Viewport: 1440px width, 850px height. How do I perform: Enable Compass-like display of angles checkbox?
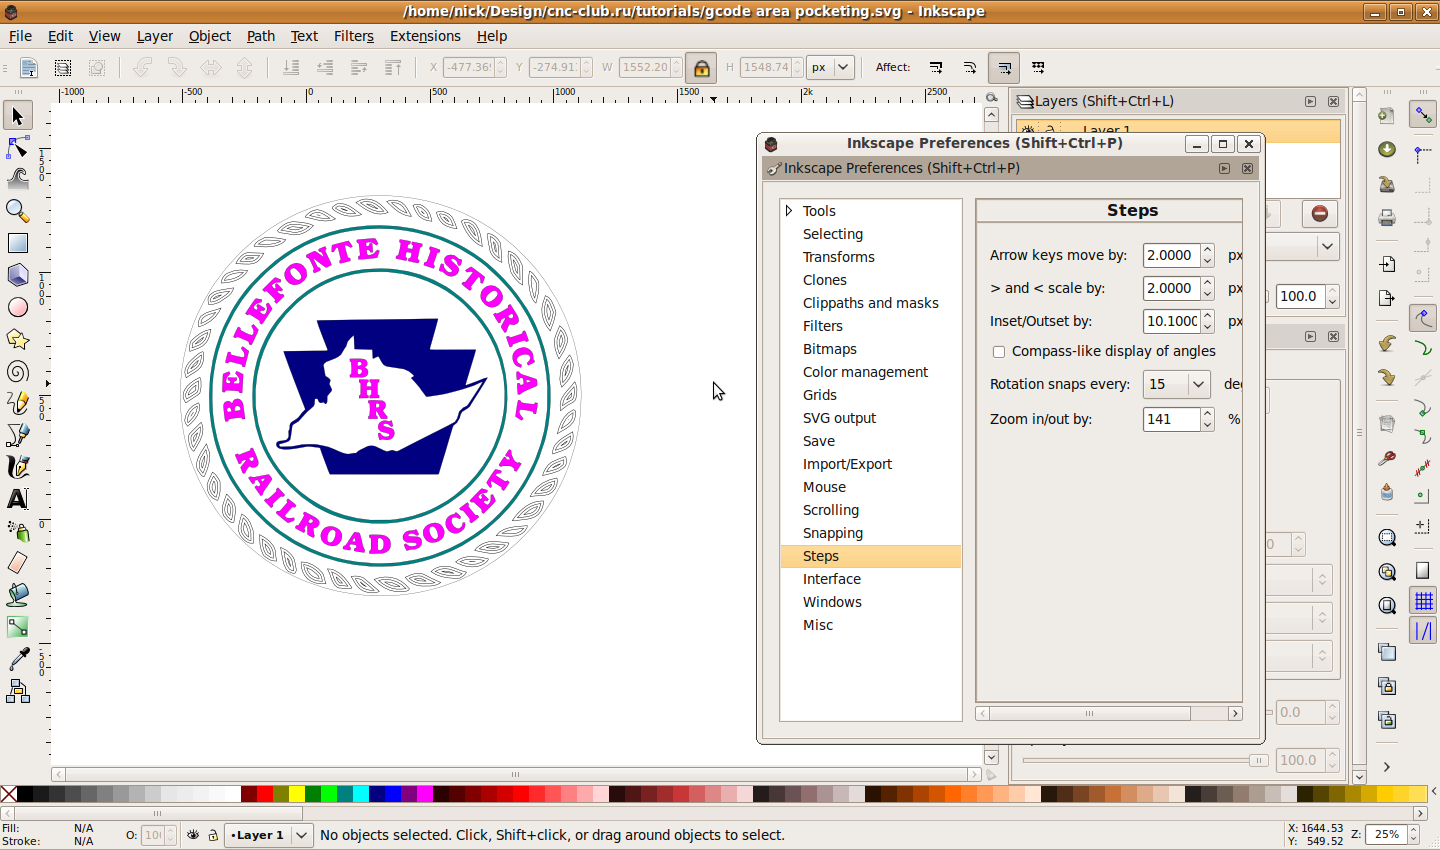coord(998,352)
